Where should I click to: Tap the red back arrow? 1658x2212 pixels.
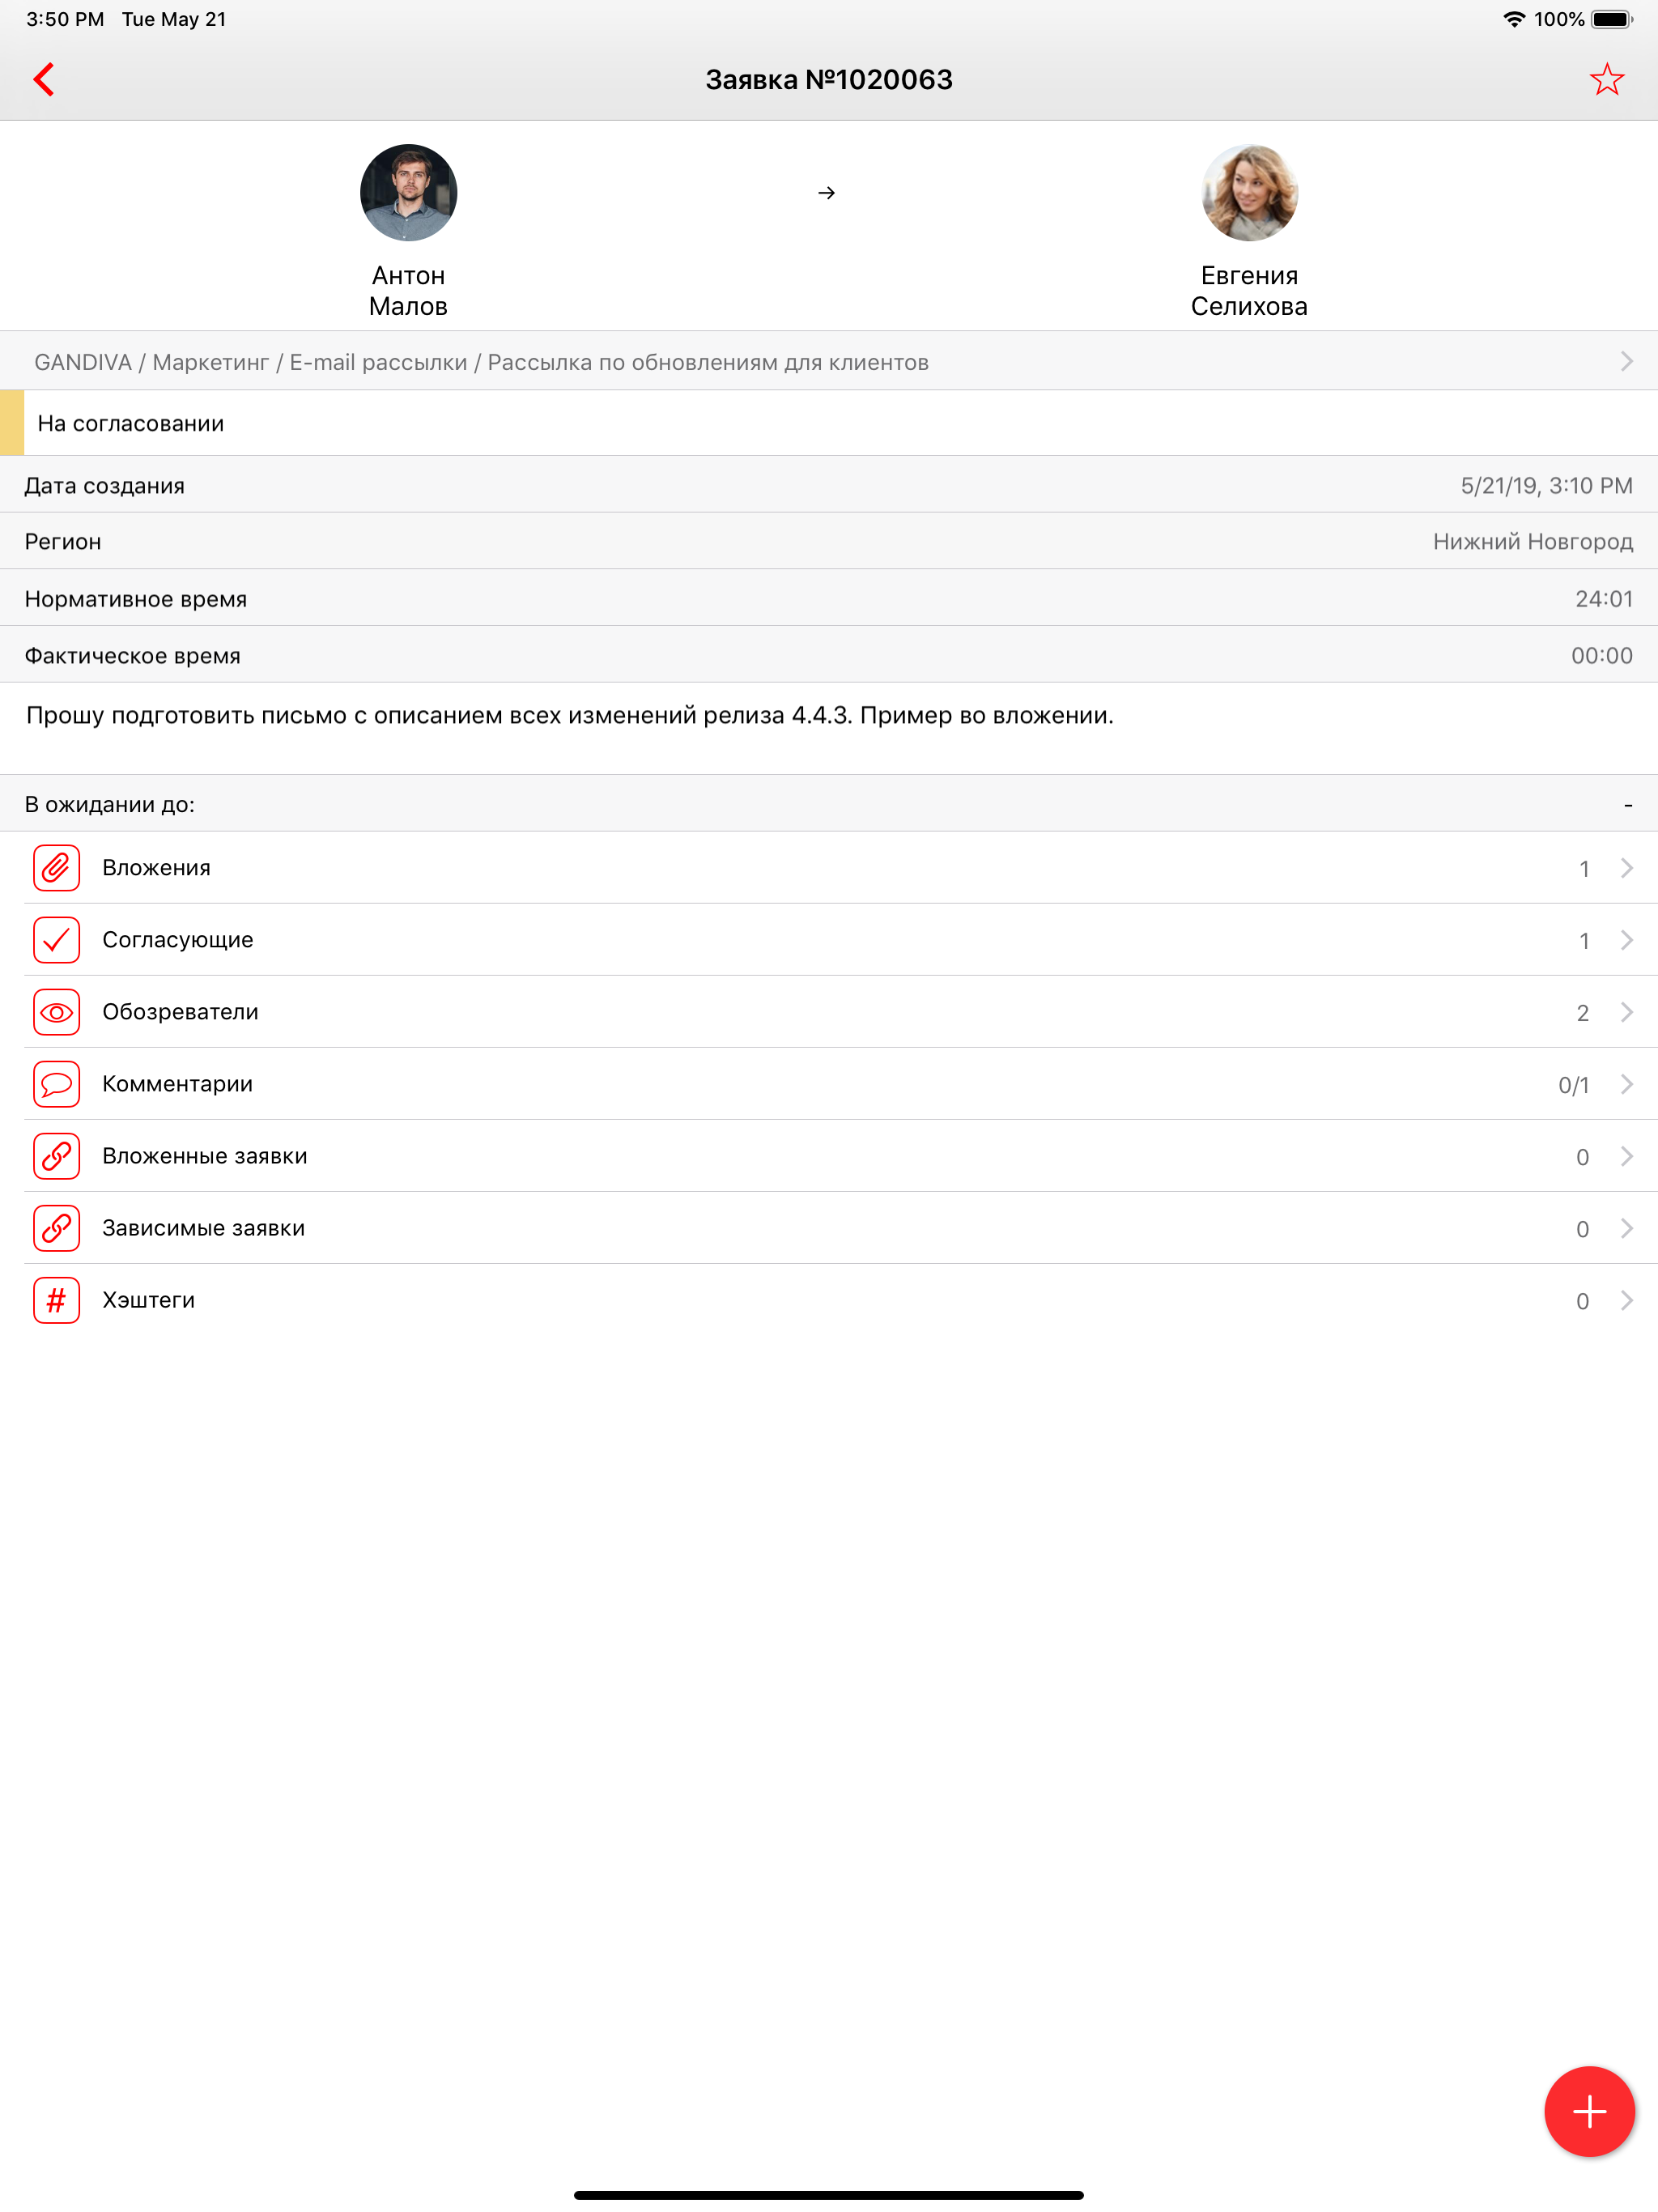tap(44, 79)
